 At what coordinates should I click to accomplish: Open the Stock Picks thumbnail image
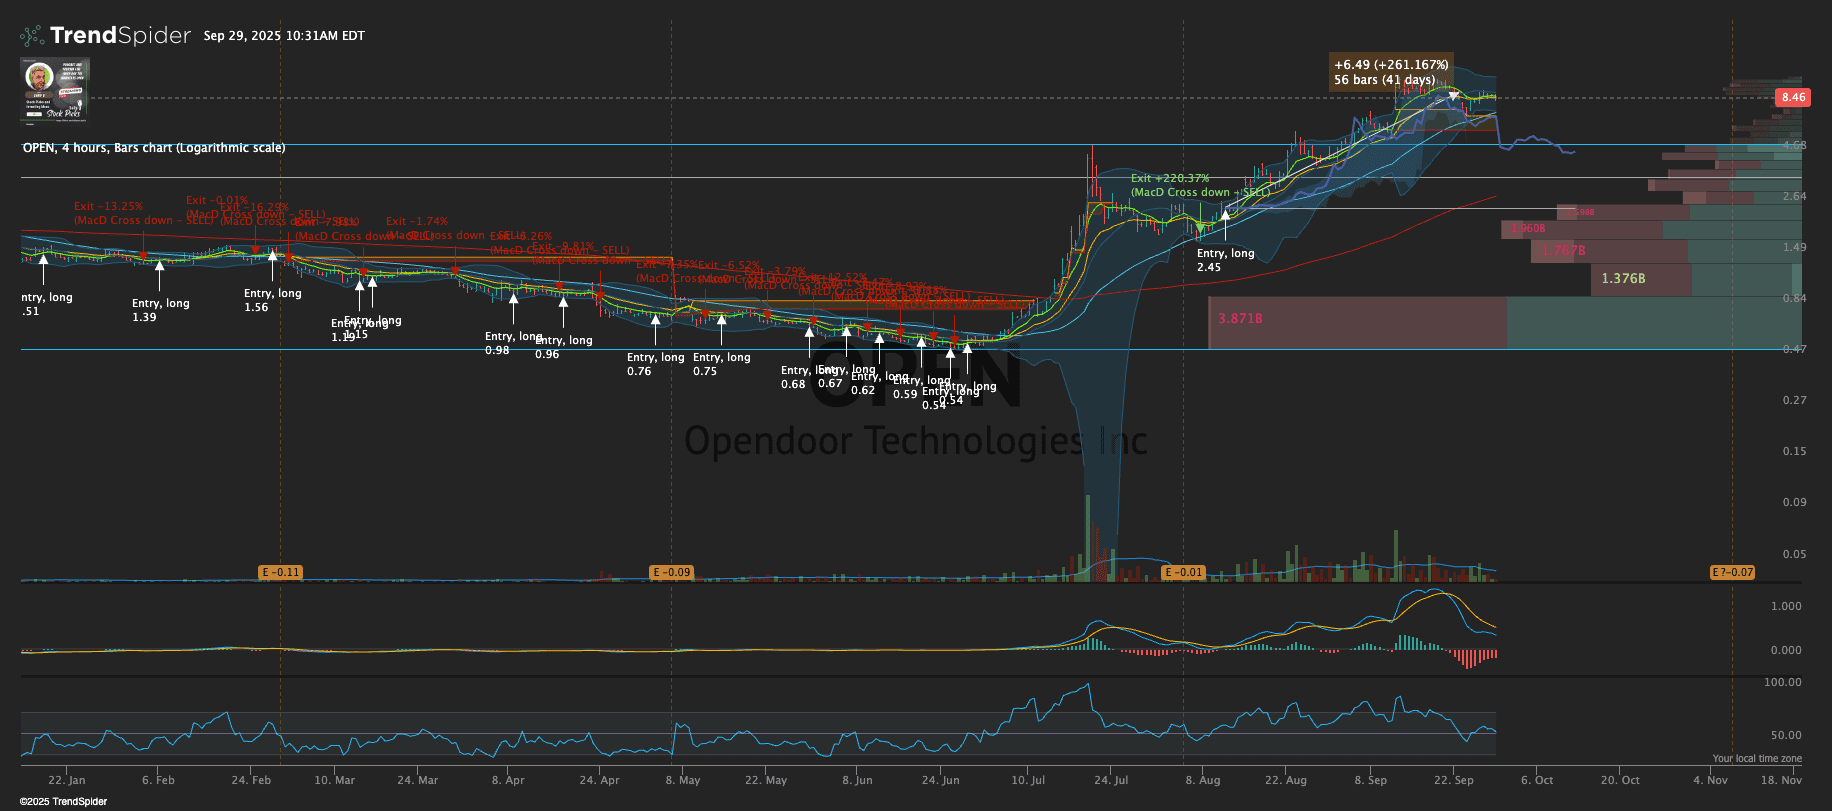(55, 90)
